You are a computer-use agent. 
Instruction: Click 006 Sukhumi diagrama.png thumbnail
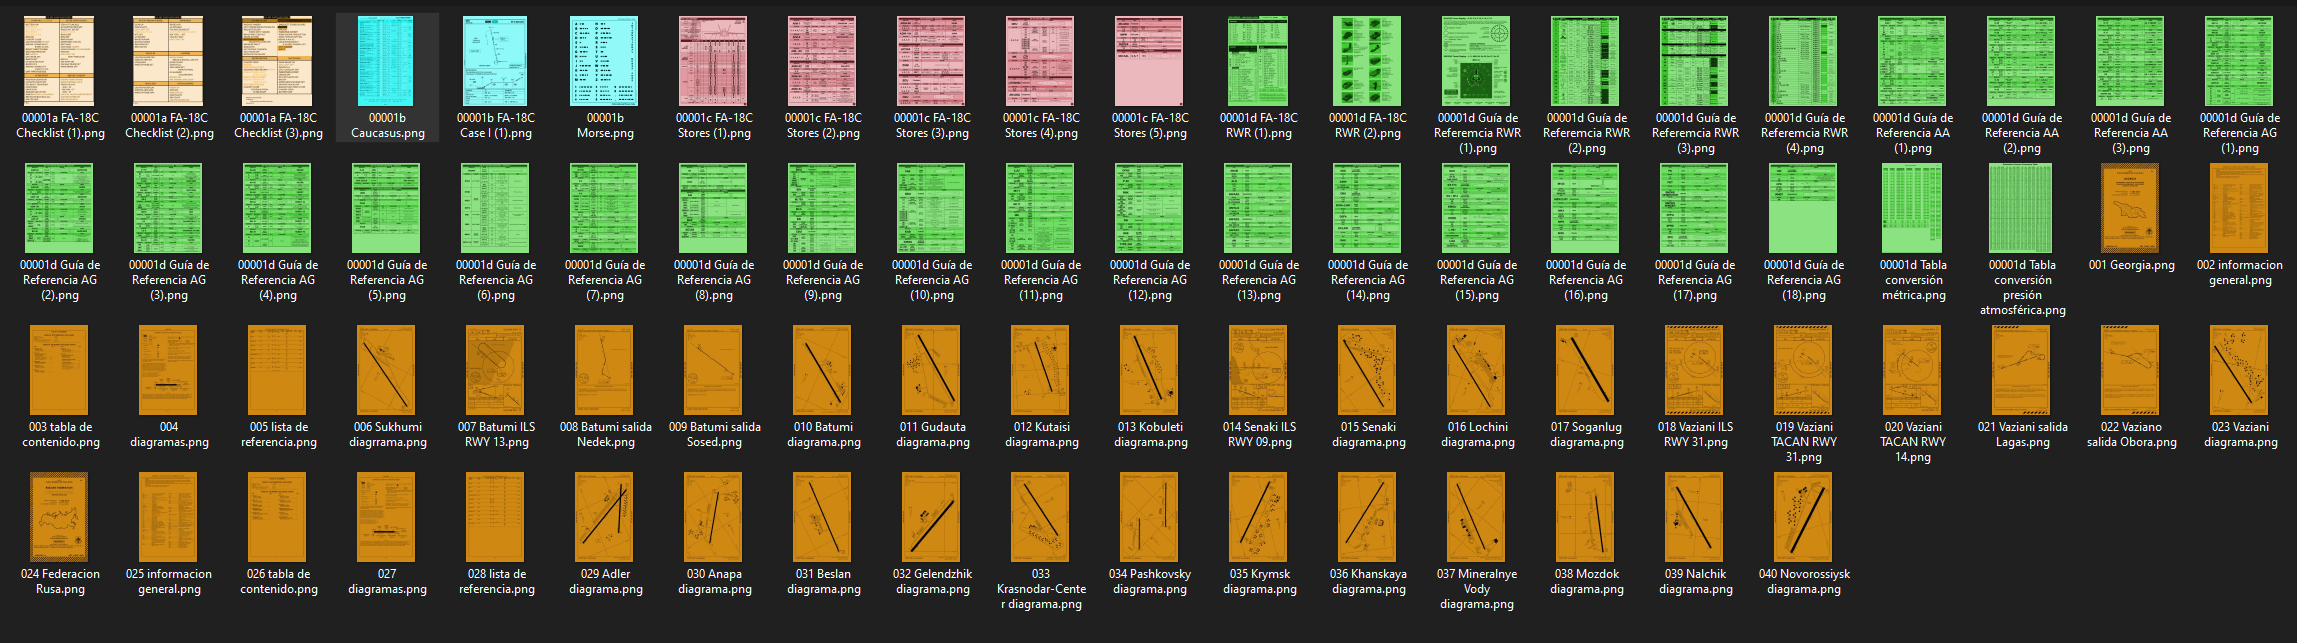coord(387,371)
